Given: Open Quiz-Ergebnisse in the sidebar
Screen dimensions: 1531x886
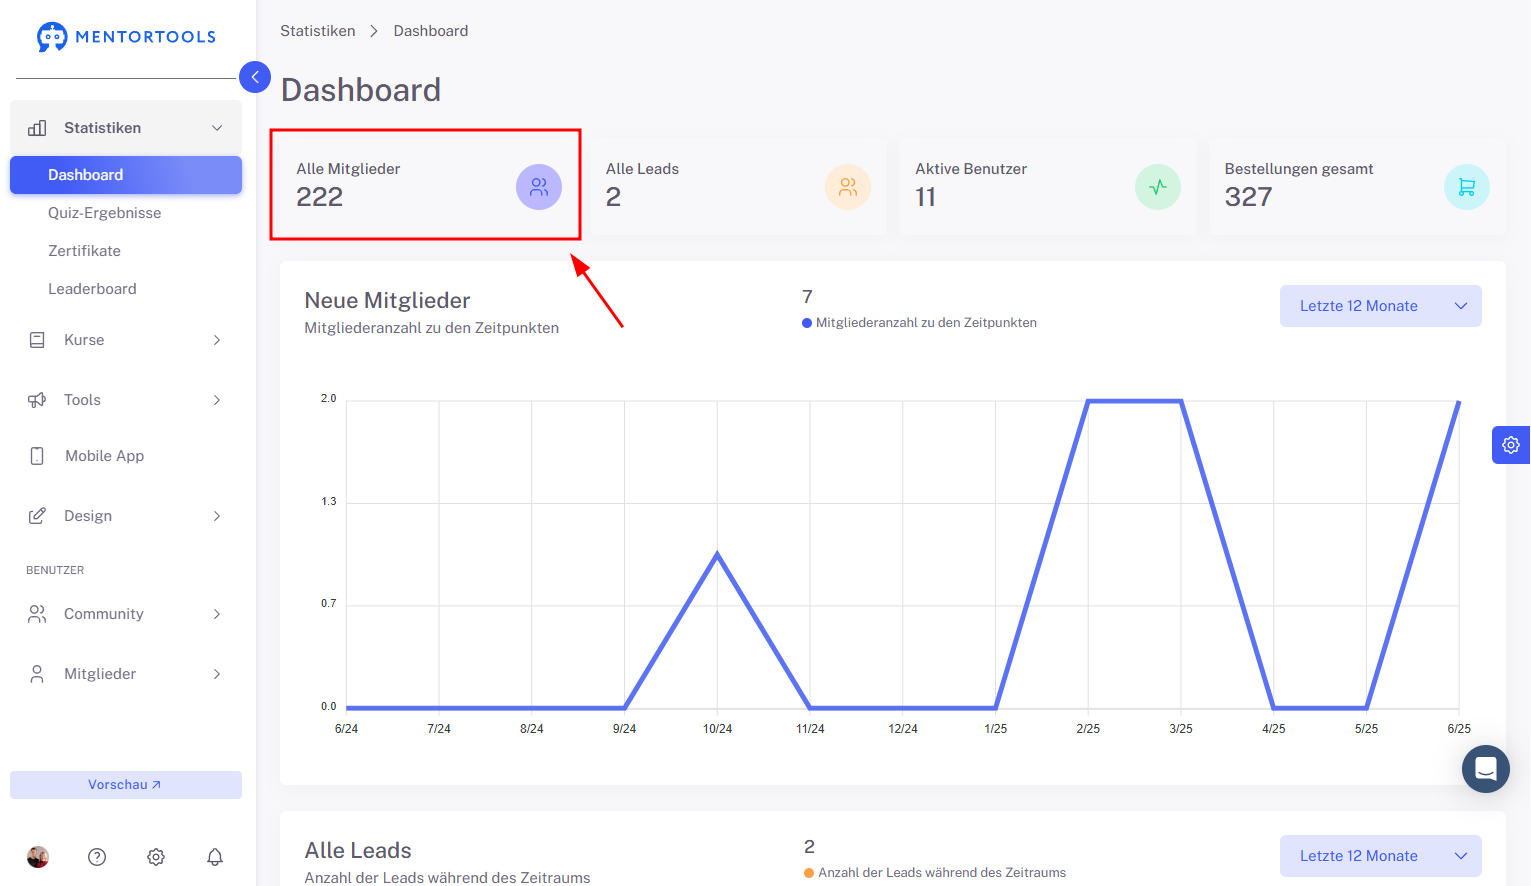Looking at the screenshot, I should coord(104,213).
